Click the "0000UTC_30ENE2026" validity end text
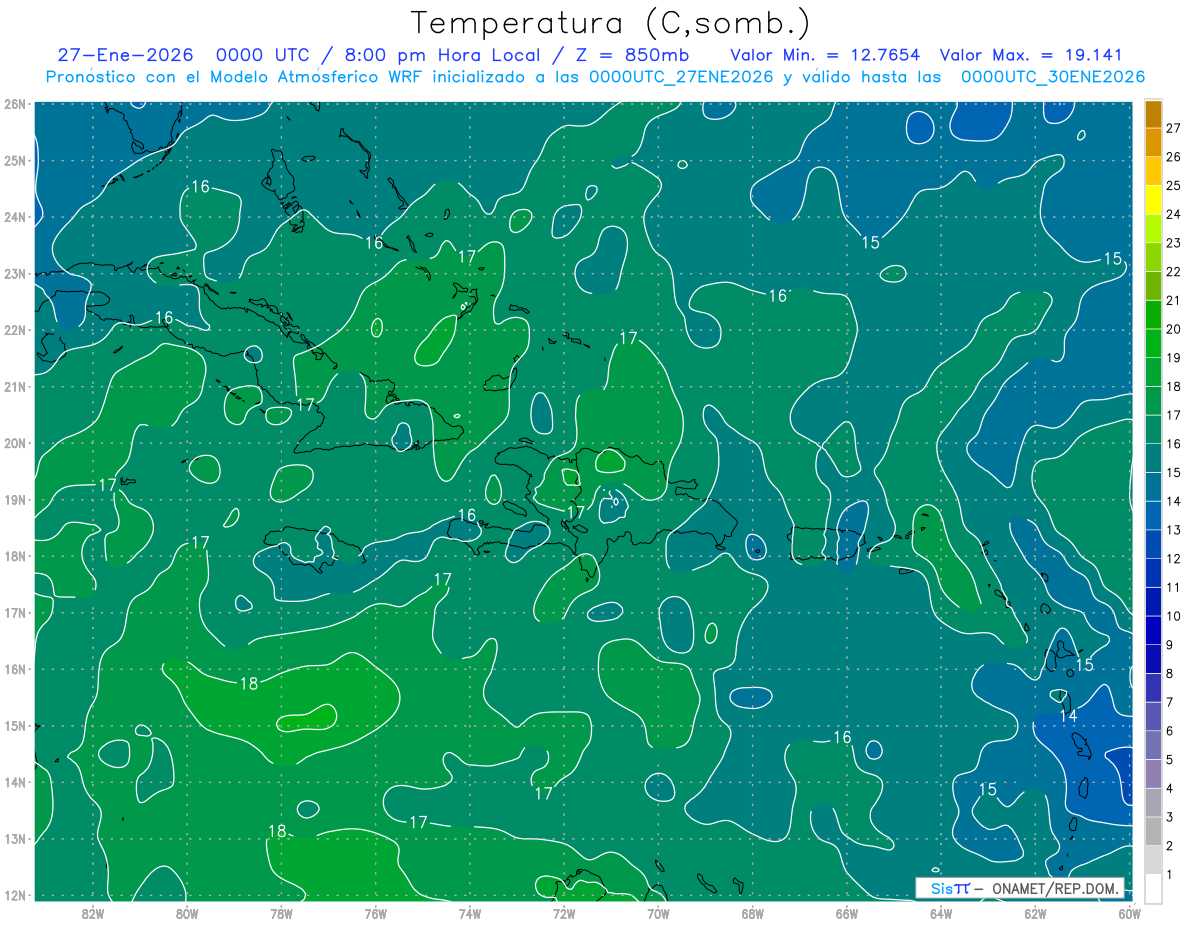 [1052, 77]
